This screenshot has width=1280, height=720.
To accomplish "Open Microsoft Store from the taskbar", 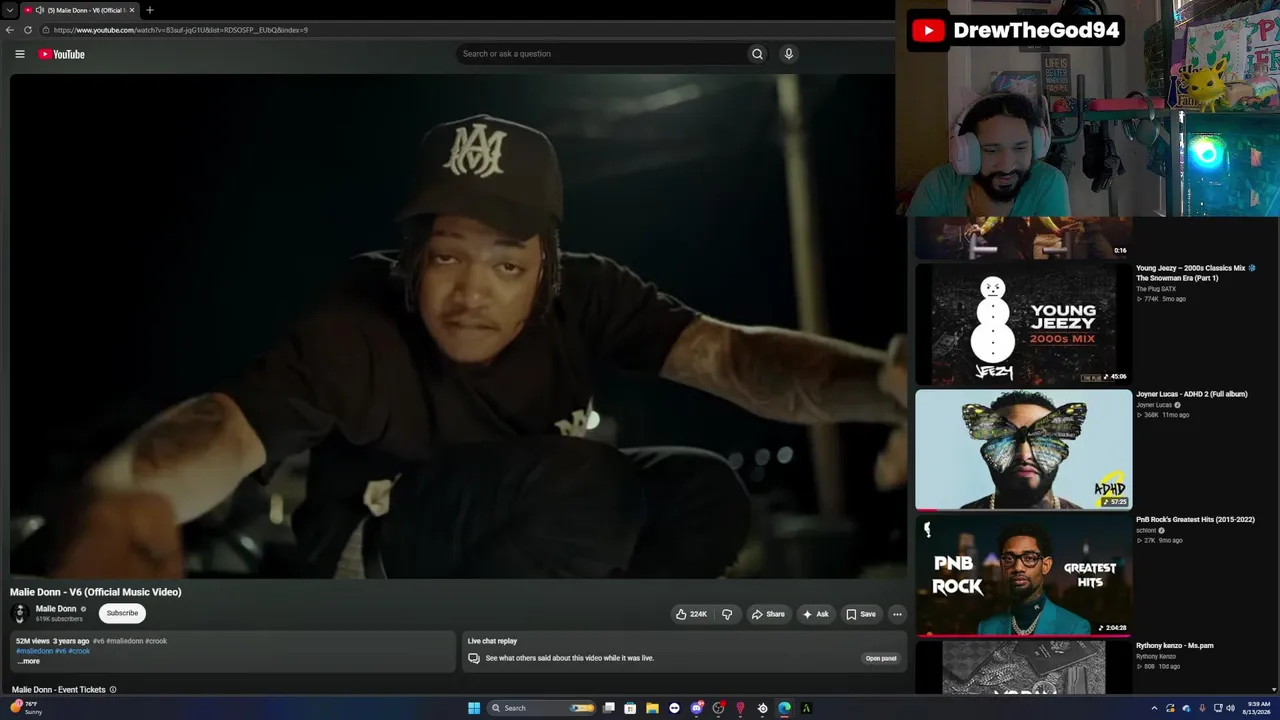I will pos(630,708).
